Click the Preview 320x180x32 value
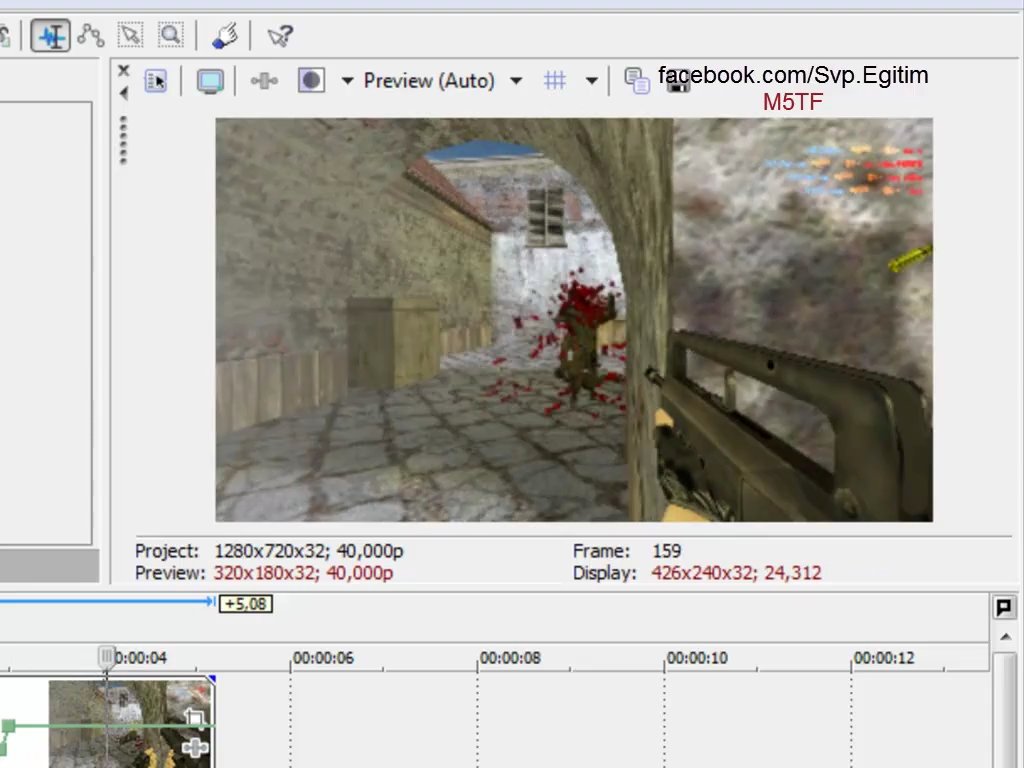This screenshot has height=768, width=1024. pyautogui.click(x=304, y=573)
